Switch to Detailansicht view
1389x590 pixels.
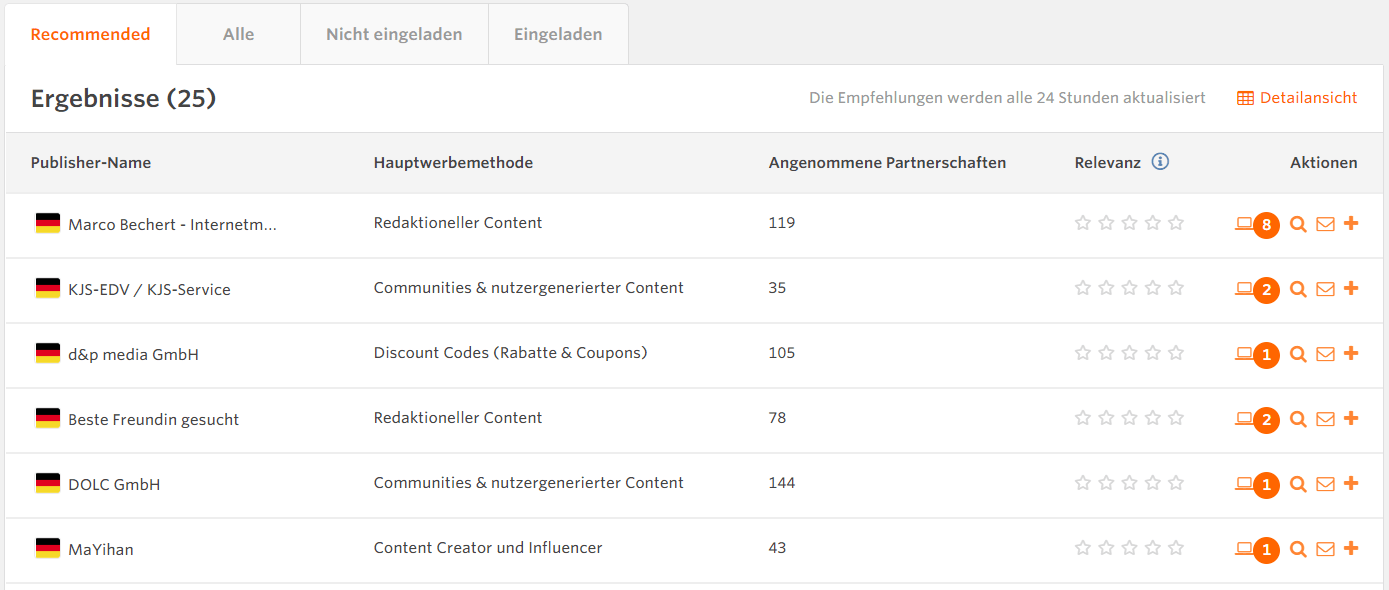[1297, 98]
